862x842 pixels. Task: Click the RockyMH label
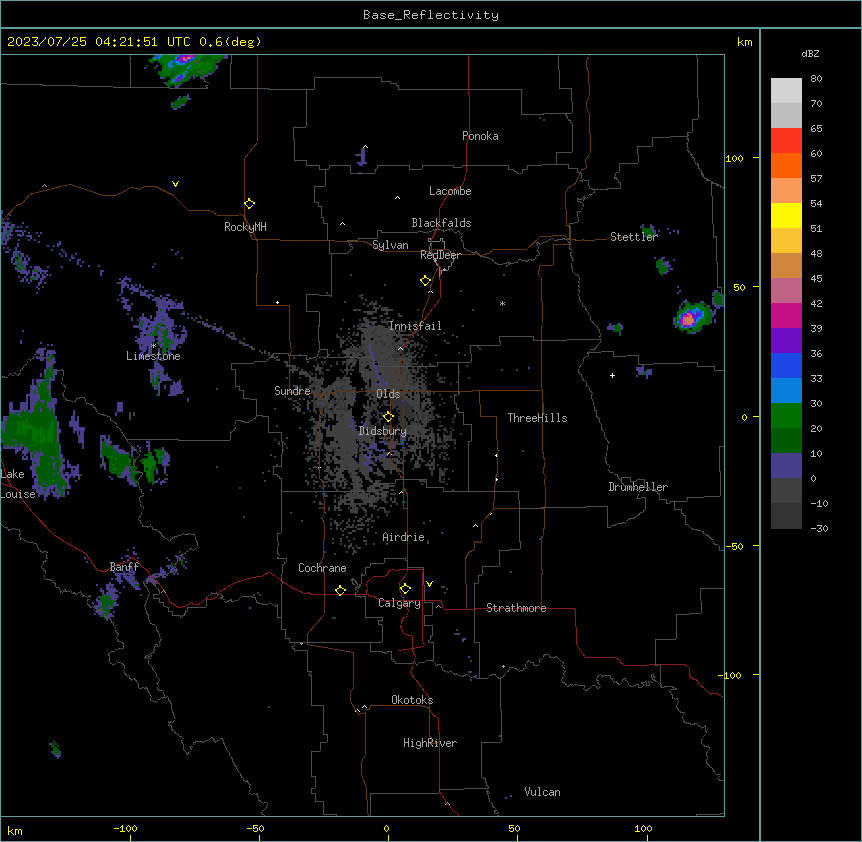tap(245, 227)
